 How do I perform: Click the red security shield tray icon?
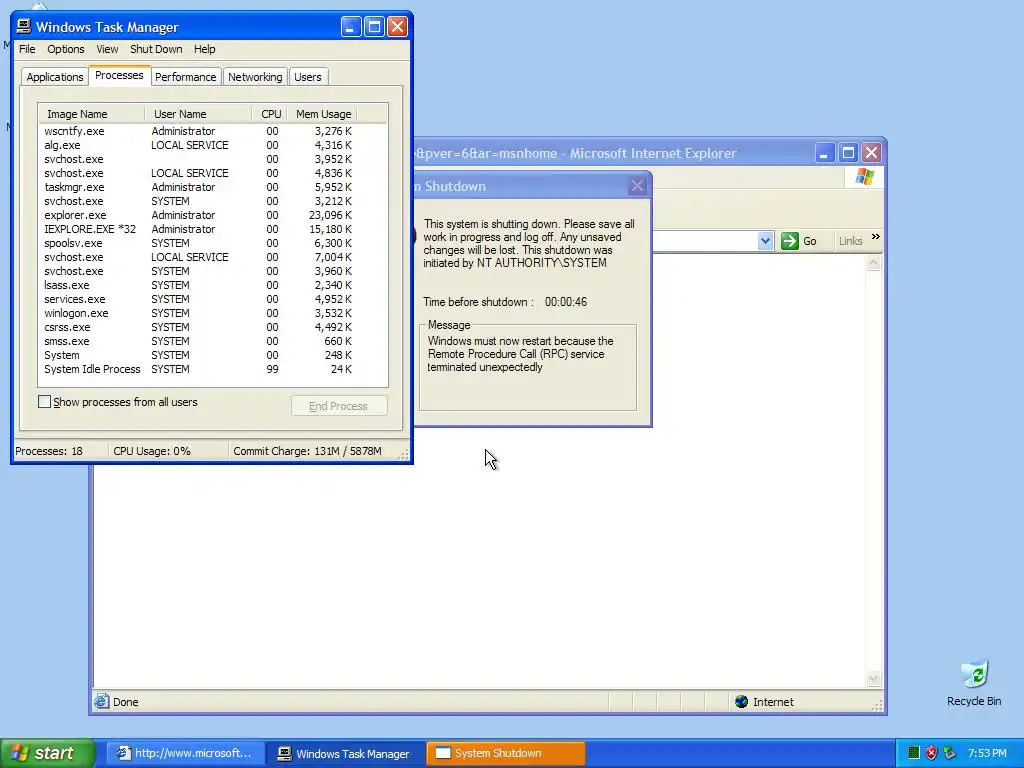[931, 753]
